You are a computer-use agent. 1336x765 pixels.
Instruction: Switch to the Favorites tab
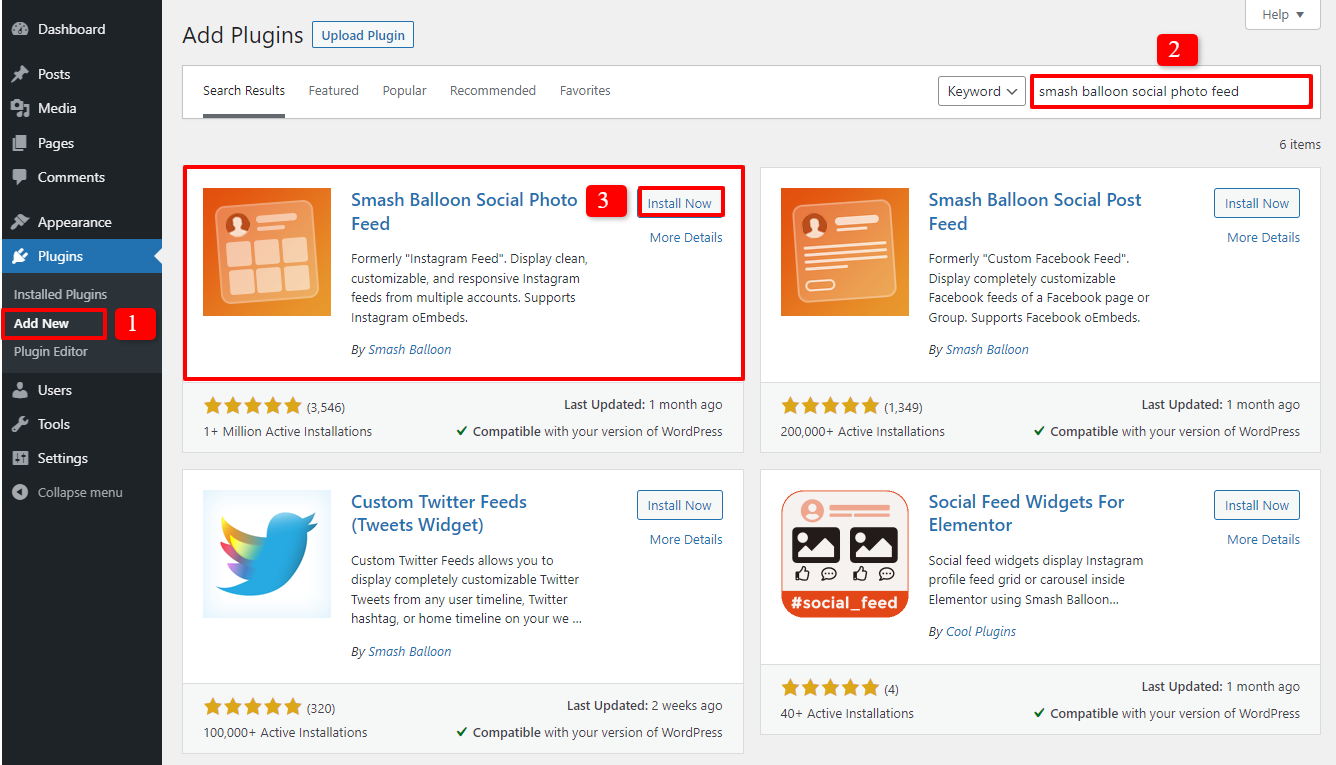pos(585,91)
